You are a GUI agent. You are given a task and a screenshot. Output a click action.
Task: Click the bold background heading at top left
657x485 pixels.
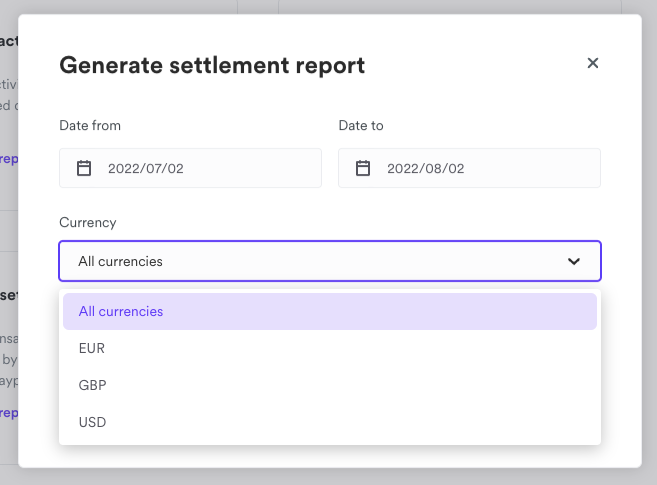pos(9,41)
